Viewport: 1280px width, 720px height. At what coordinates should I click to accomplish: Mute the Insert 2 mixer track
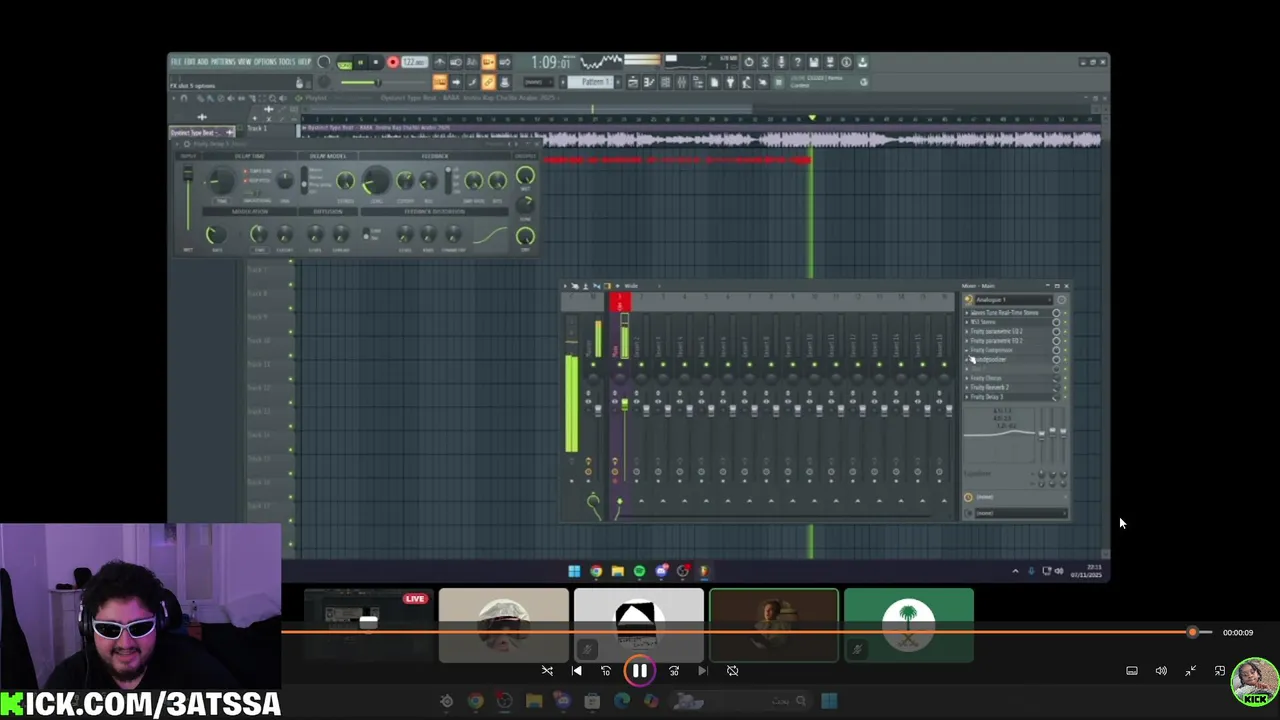[641, 365]
